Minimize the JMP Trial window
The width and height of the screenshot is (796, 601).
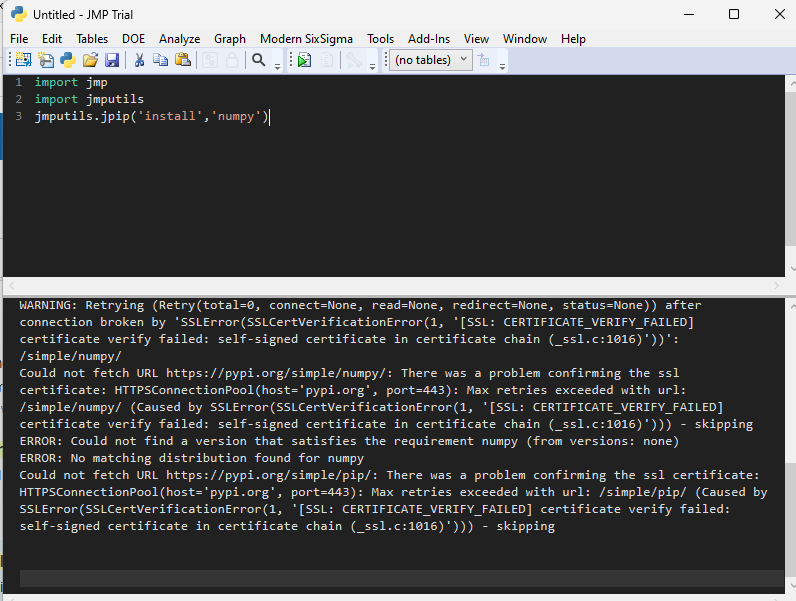[x=689, y=14]
